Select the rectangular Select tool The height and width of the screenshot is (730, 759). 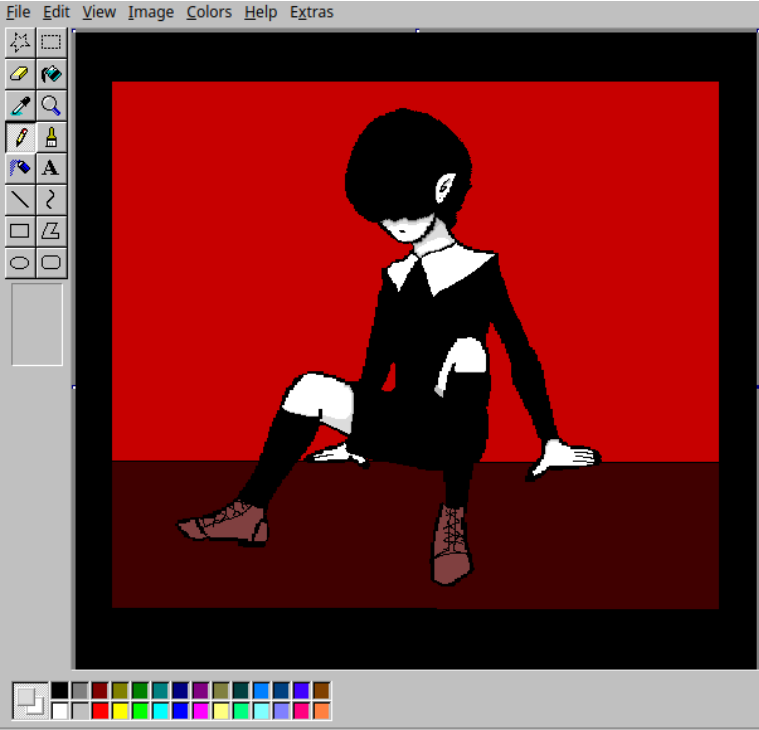pos(51,41)
